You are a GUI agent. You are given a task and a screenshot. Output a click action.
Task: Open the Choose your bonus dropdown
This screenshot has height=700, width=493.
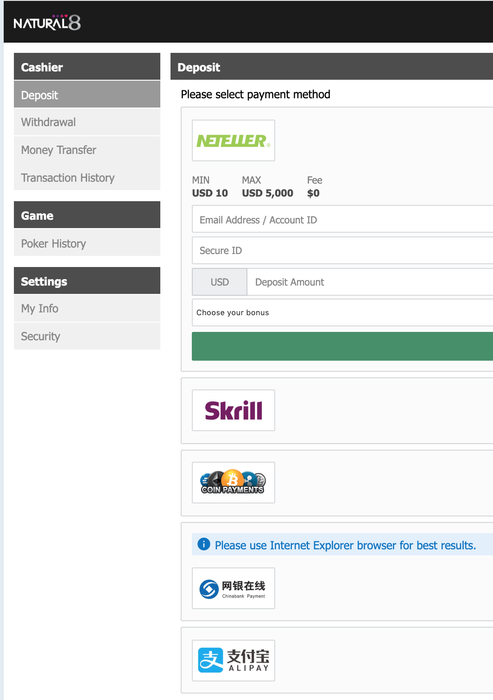343,312
